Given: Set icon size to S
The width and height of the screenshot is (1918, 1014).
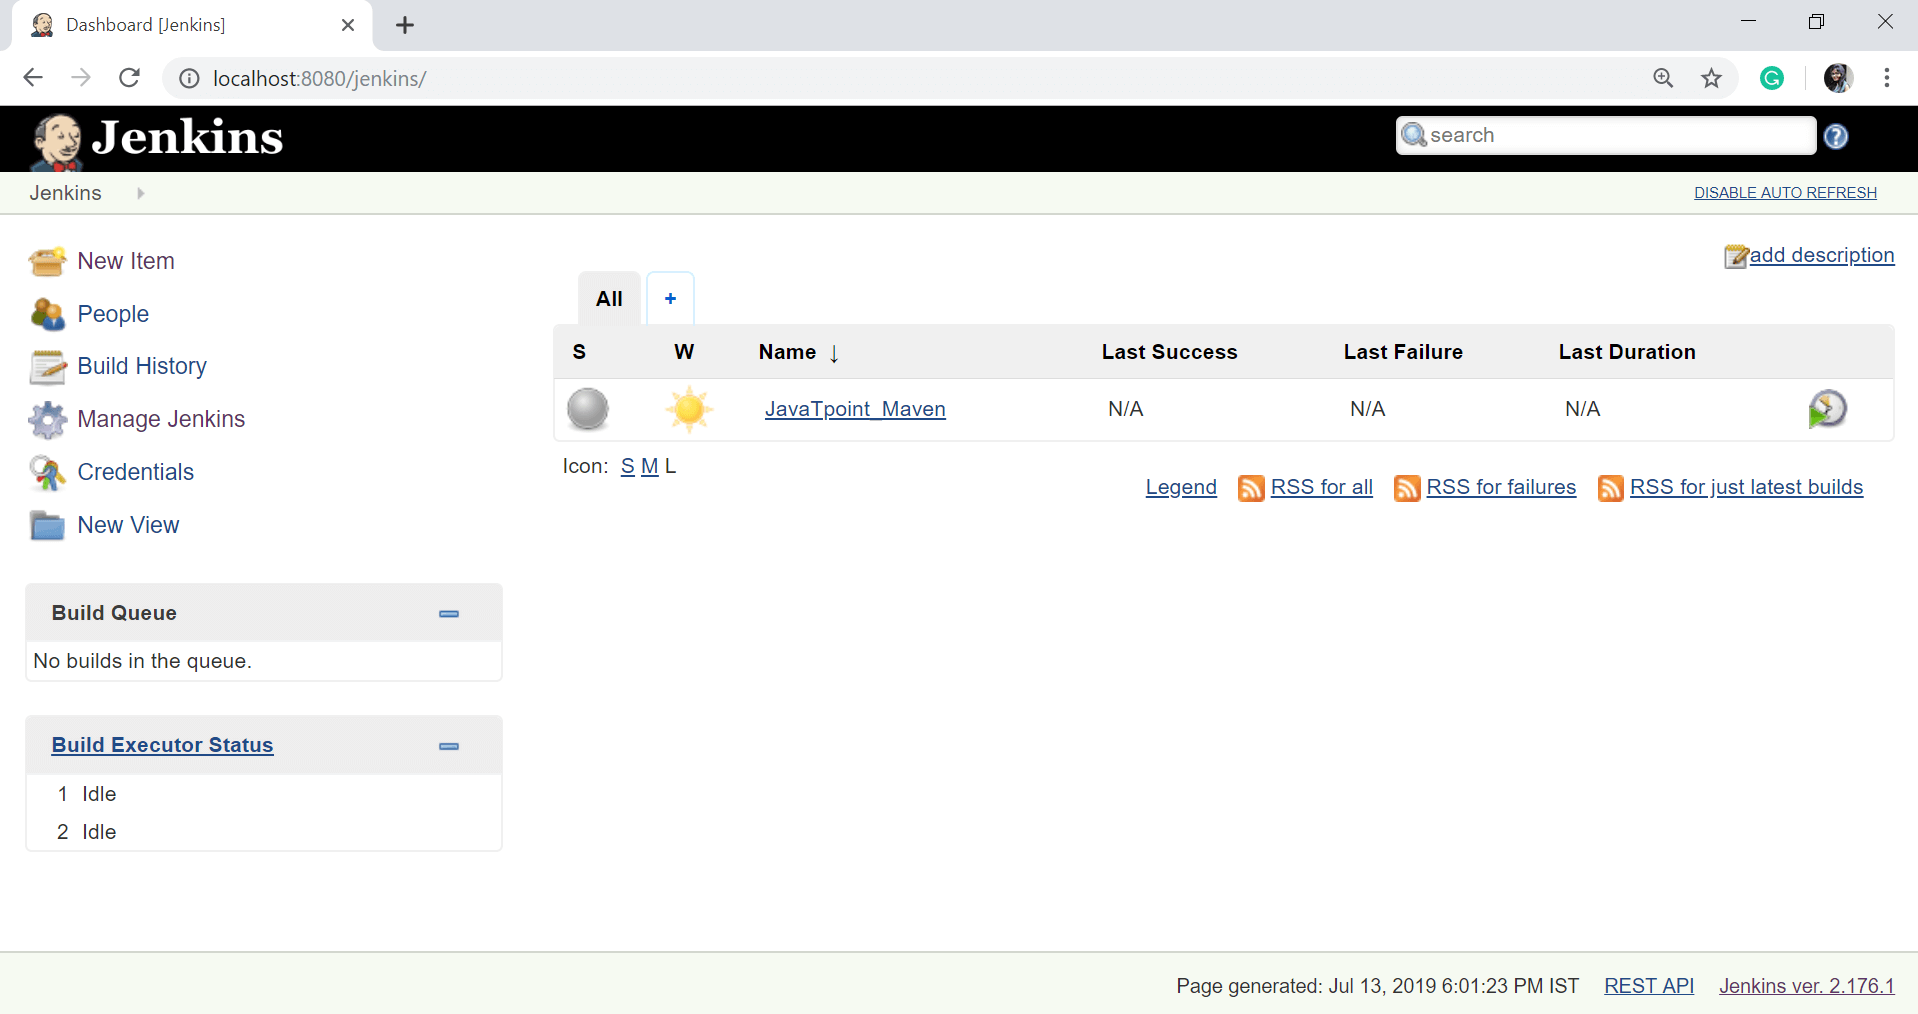Looking at the screenshot, I should [627, 466].
